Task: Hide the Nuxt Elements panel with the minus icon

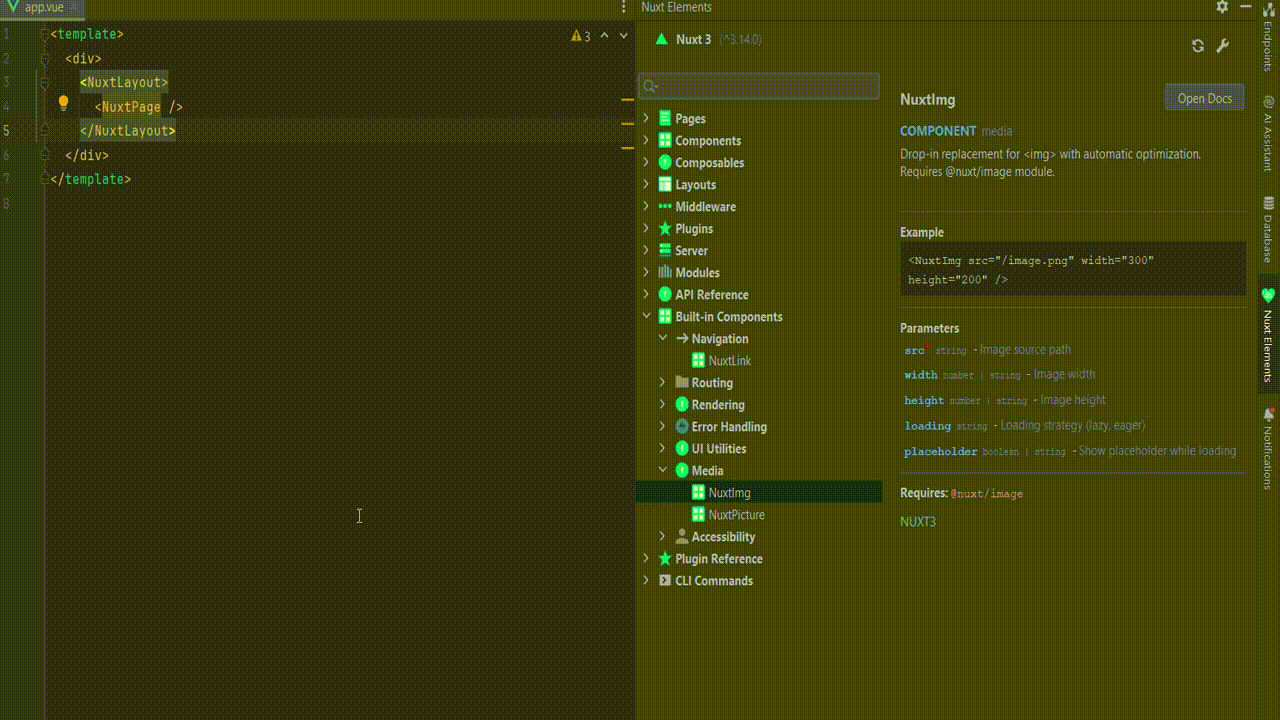Action: 1245,7
